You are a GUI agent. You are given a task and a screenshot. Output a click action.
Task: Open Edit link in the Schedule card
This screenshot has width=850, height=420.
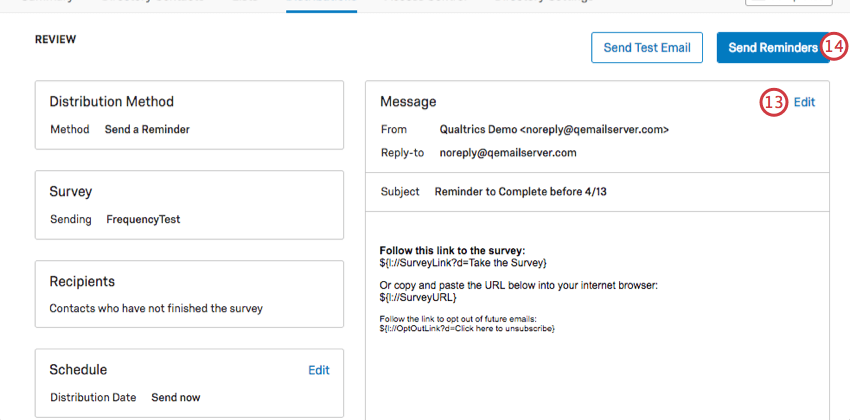[x=319, y=370]
